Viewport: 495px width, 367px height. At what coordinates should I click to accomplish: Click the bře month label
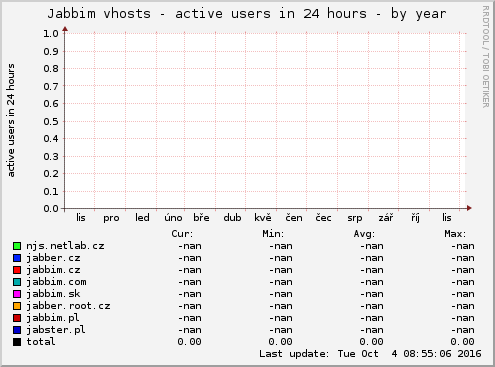tap(201, 218)
